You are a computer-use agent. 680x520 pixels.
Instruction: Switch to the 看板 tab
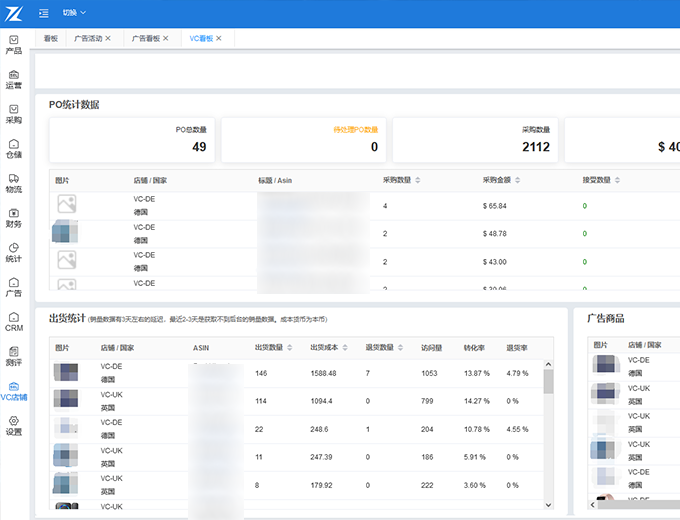tap(50, 38)
